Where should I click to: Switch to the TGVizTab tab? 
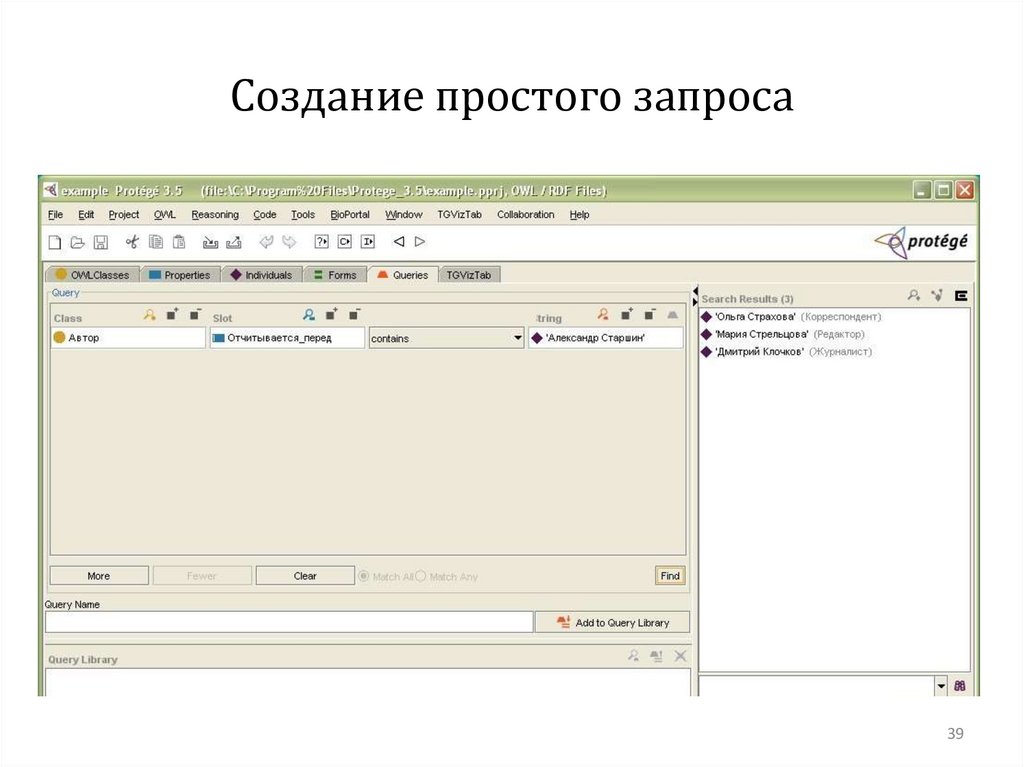(469, 275)
